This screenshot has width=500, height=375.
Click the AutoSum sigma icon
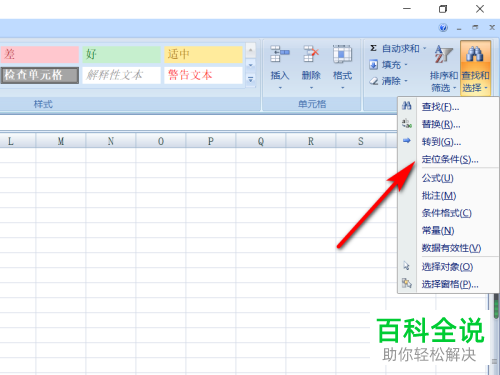(373, 48)
